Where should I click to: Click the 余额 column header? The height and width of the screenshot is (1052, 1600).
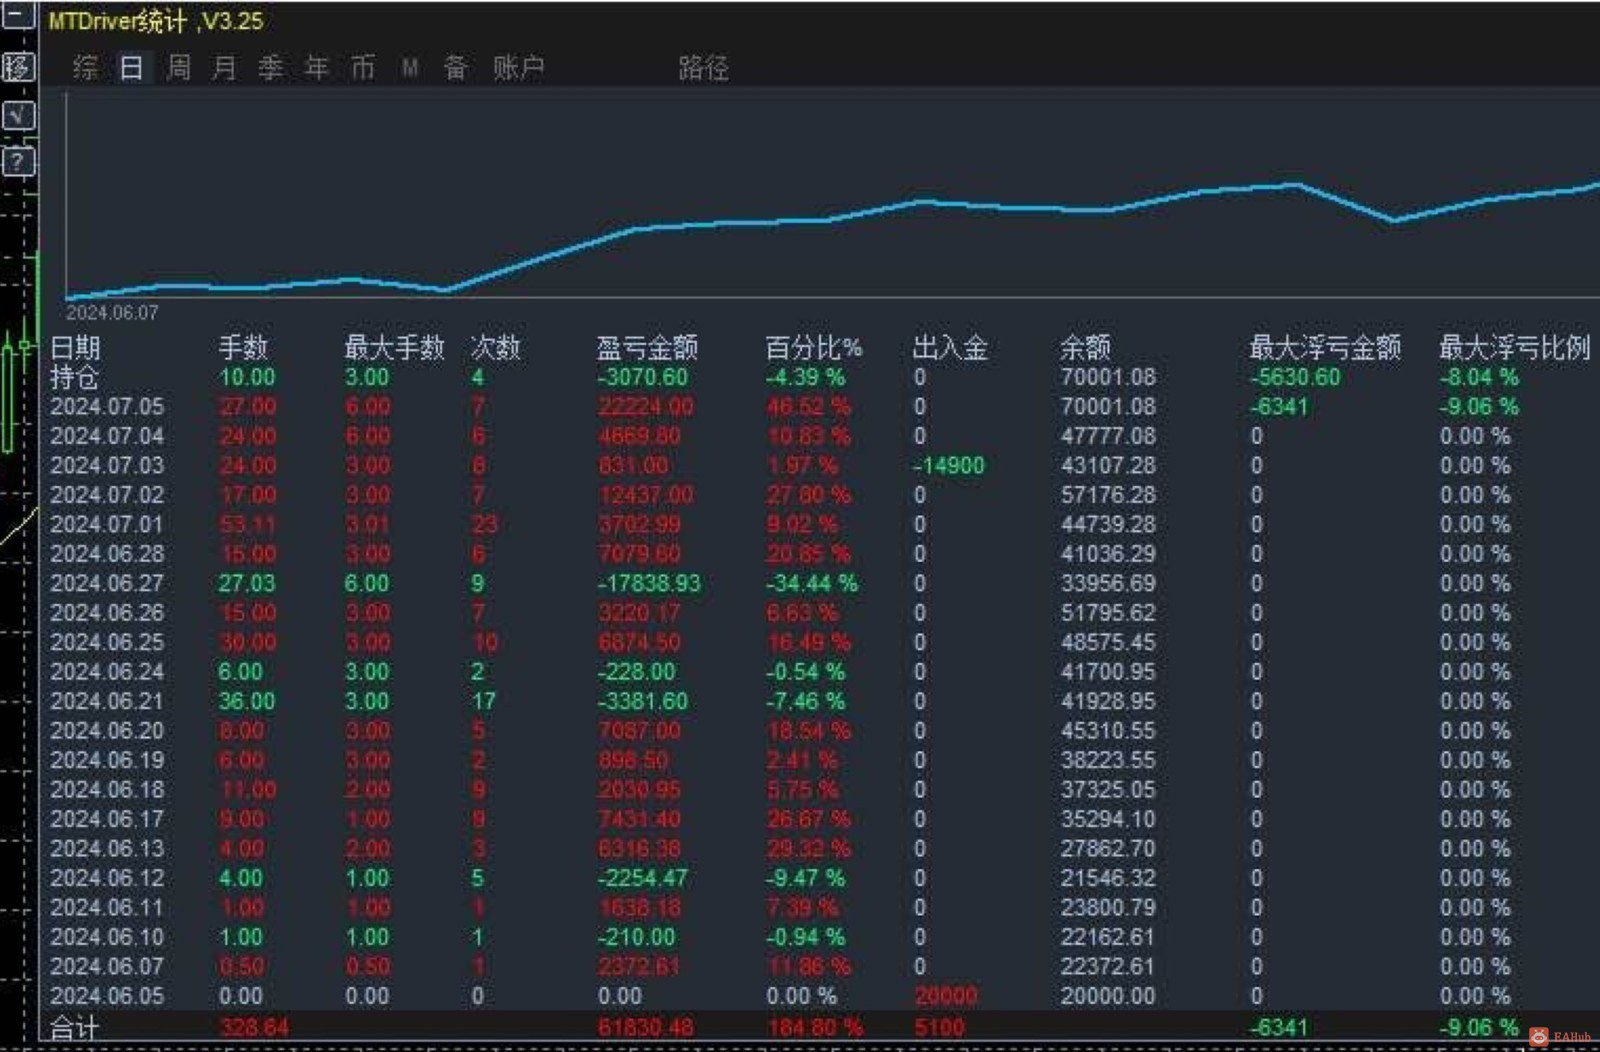(x=1085, y=347)
